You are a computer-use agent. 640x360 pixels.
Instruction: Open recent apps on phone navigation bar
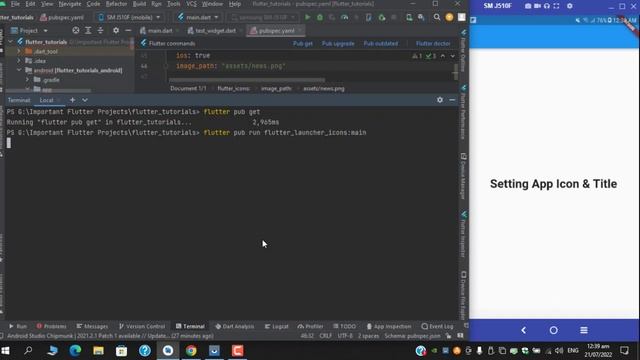point(584,330)
